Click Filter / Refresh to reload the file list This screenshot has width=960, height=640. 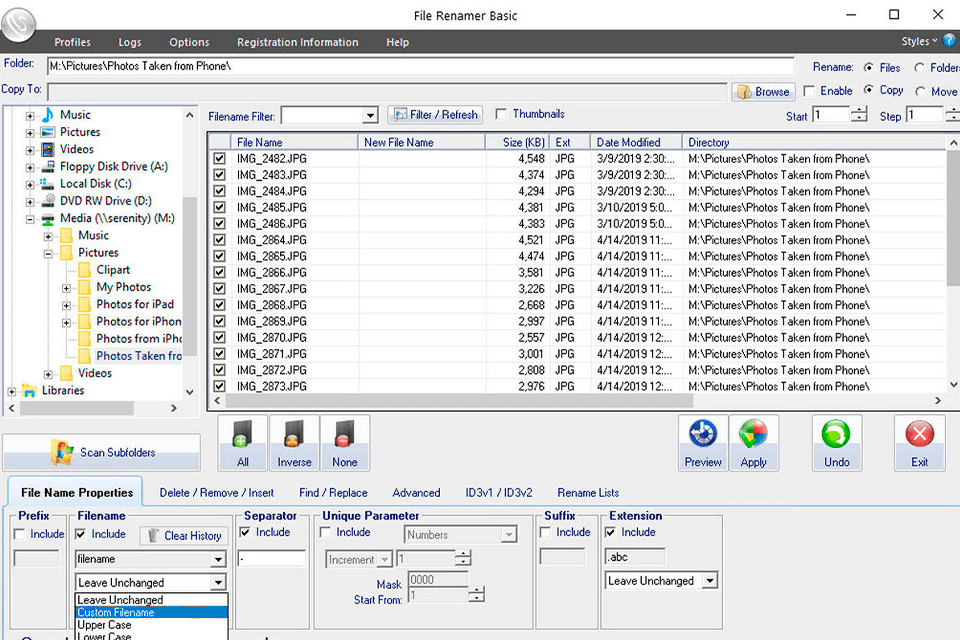click(434, 114)
